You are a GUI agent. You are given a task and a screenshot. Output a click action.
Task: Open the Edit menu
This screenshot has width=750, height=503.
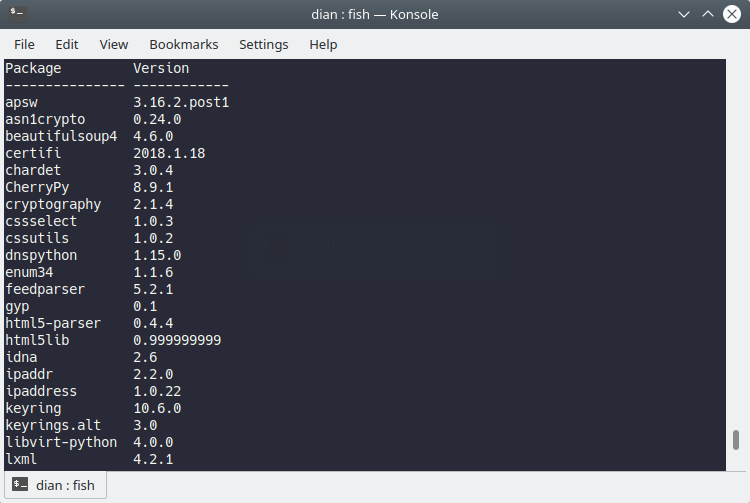67,44
